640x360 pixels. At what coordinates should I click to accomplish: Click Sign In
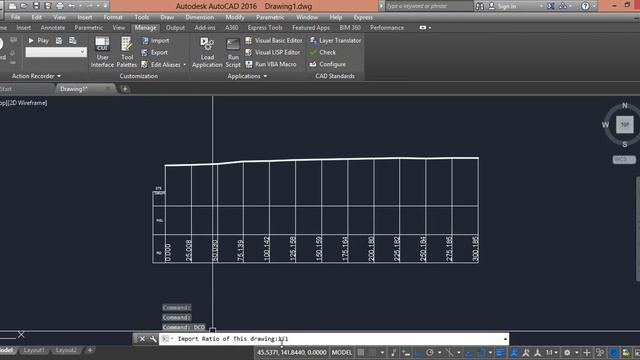pos(503,6)
